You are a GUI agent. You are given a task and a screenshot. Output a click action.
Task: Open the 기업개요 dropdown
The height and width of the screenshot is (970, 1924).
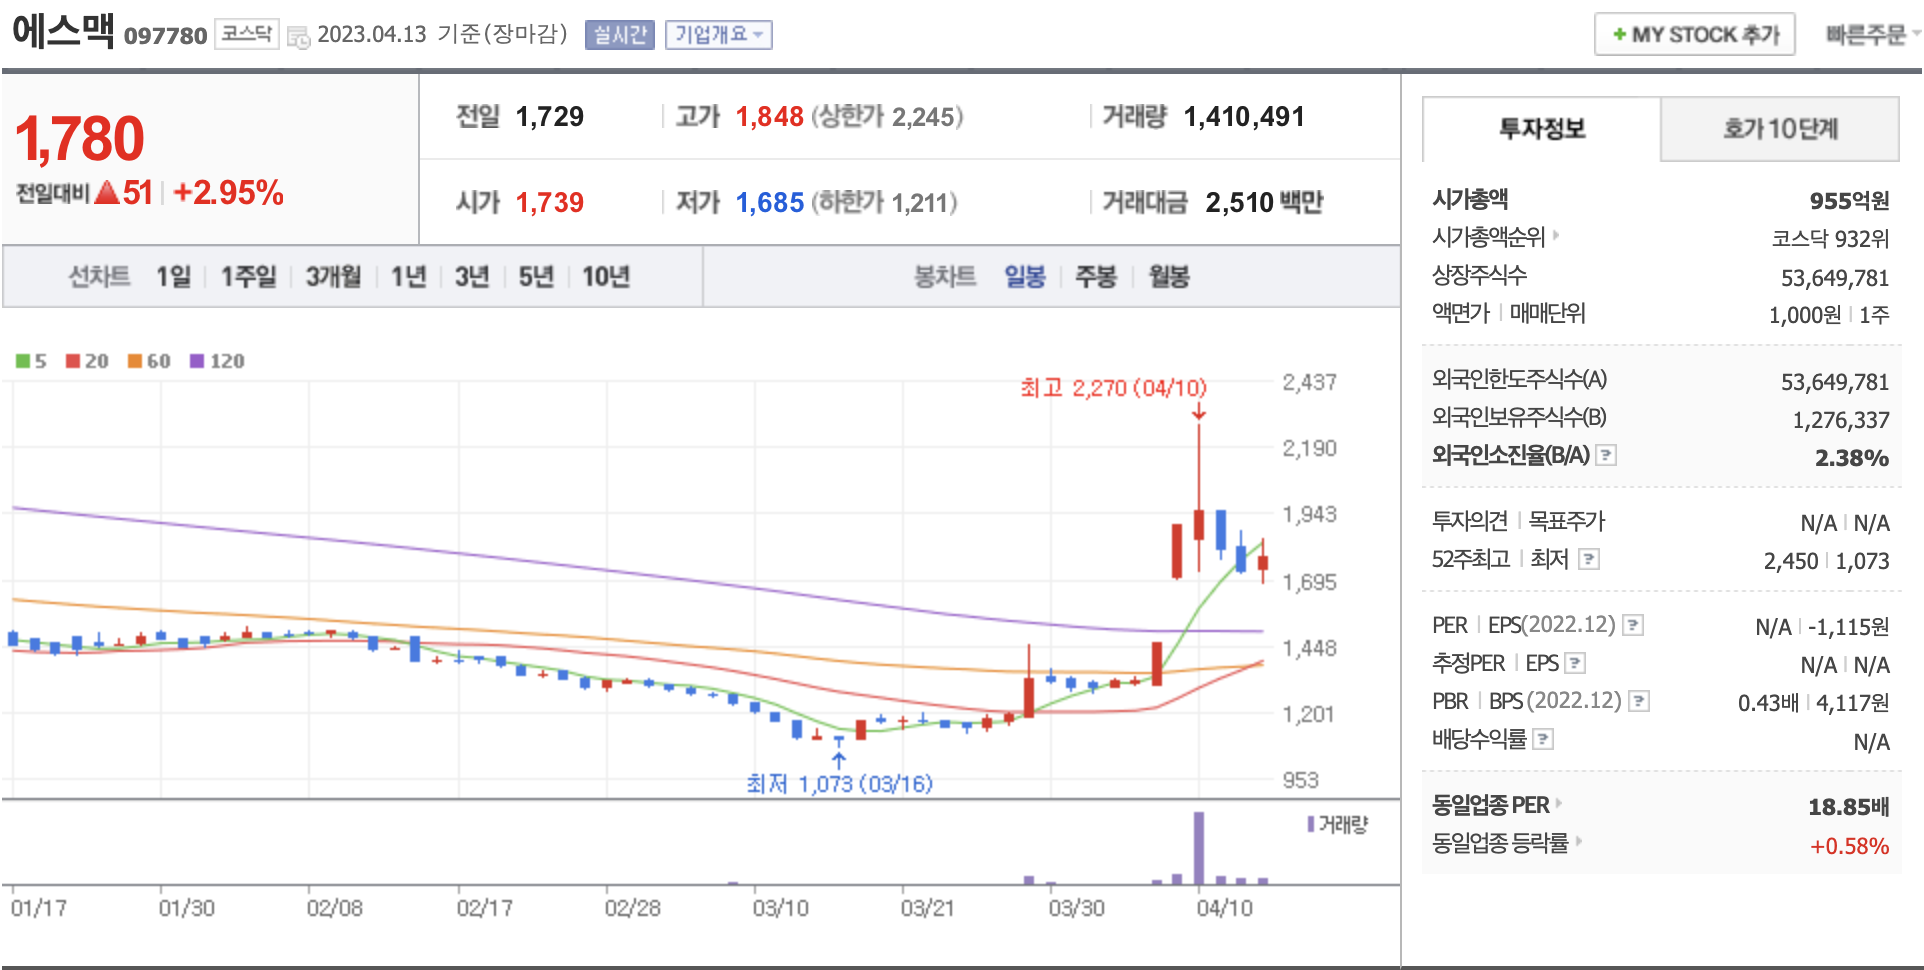click(718, 35)
